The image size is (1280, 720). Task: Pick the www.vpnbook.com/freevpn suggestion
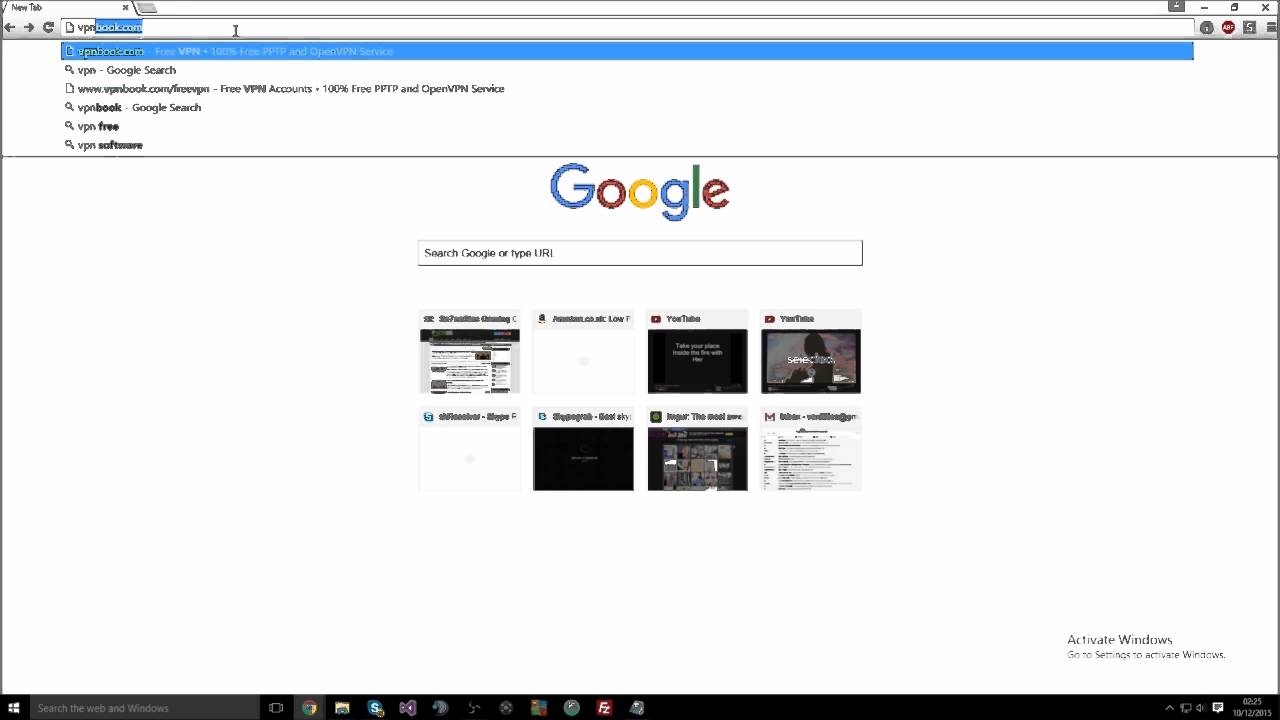click(x=627, y=89)
